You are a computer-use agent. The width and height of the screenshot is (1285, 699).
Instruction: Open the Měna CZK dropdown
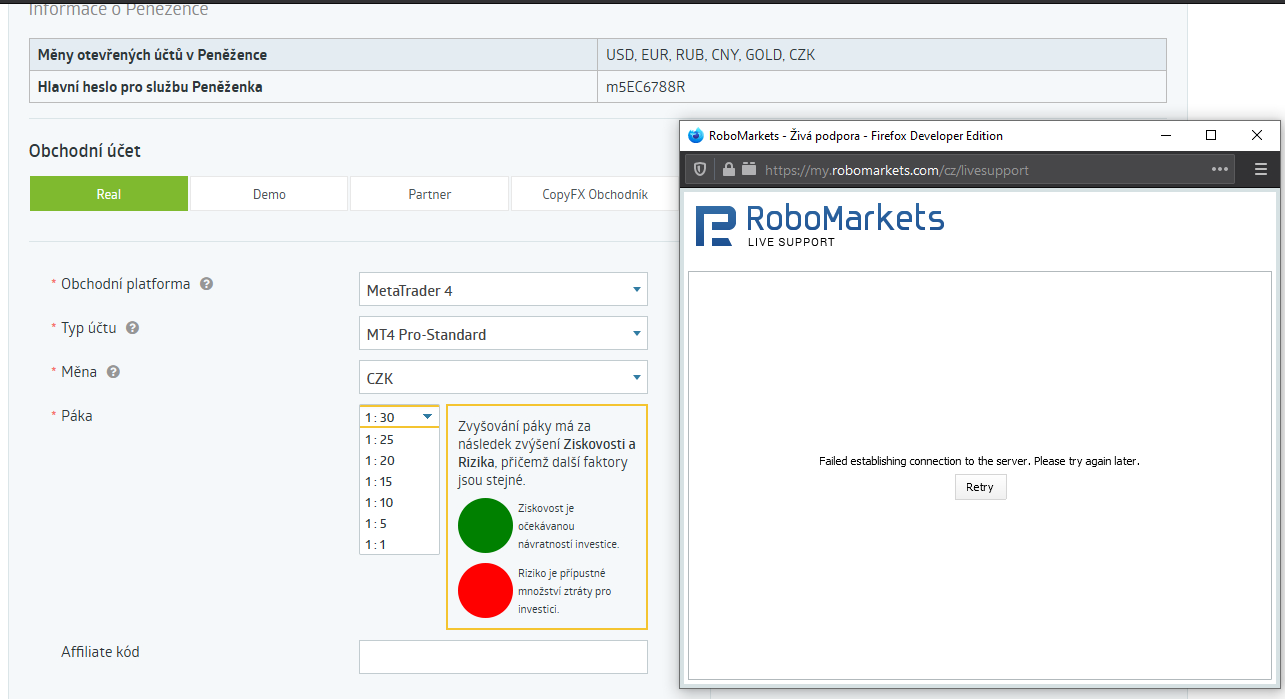pyautogui.click(x=503, y=378)
